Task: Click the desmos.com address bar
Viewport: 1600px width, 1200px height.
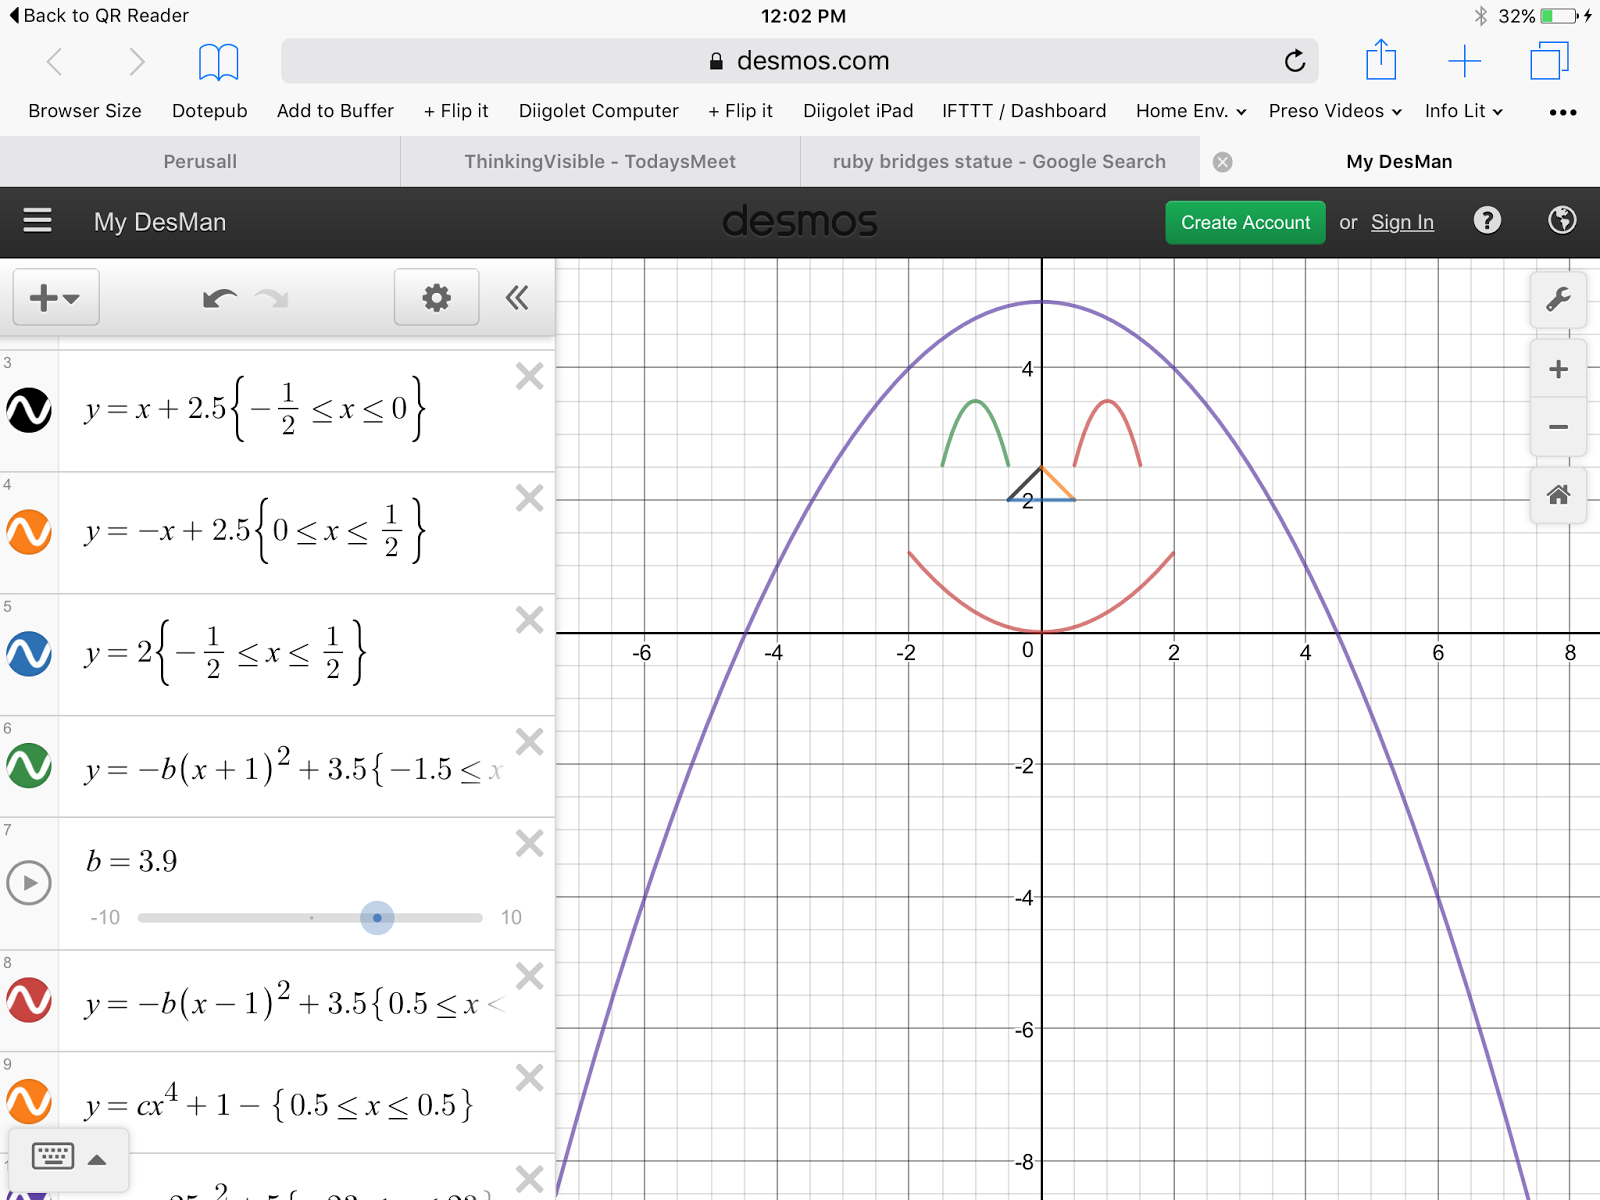Action: pyautogui.click(x=799, y=61)
